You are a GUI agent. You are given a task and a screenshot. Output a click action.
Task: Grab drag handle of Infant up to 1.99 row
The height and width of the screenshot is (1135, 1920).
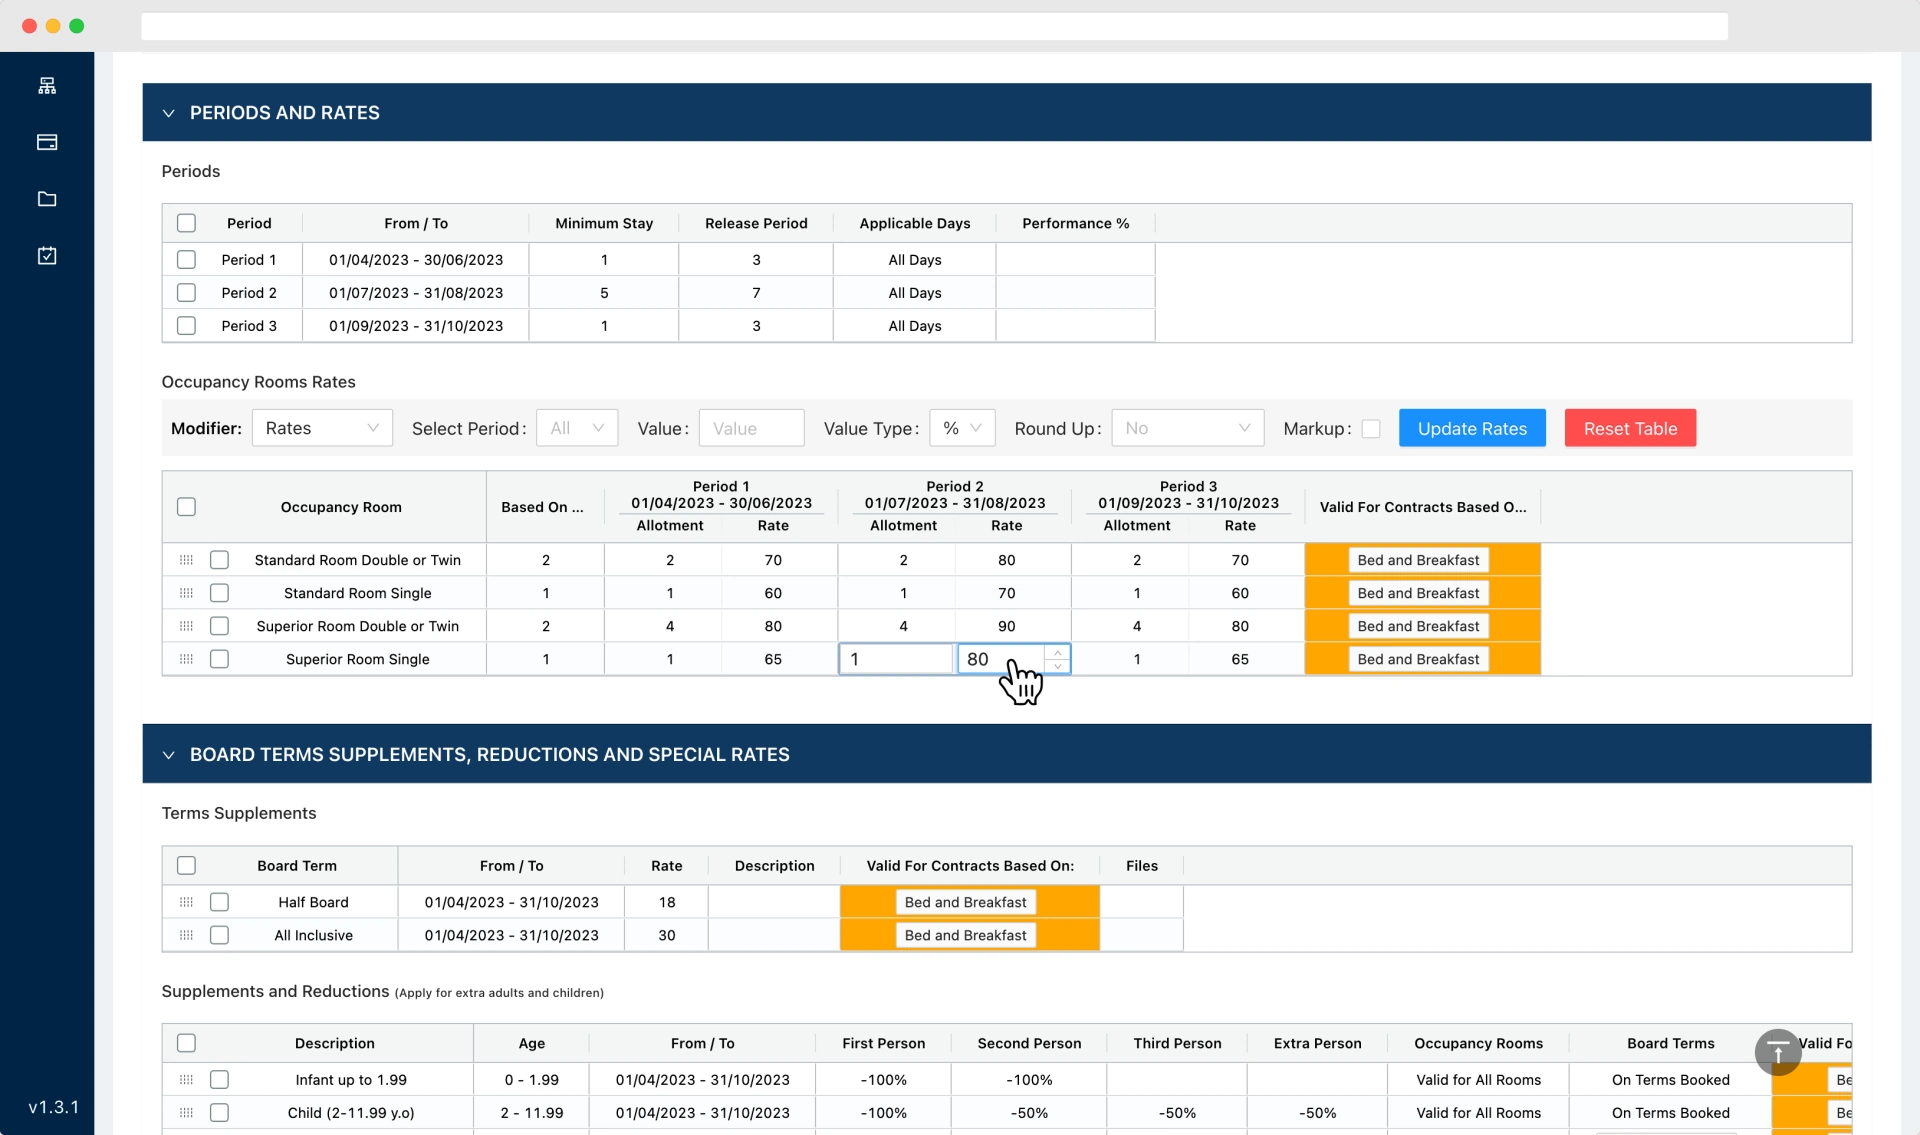coord(186,1080)
